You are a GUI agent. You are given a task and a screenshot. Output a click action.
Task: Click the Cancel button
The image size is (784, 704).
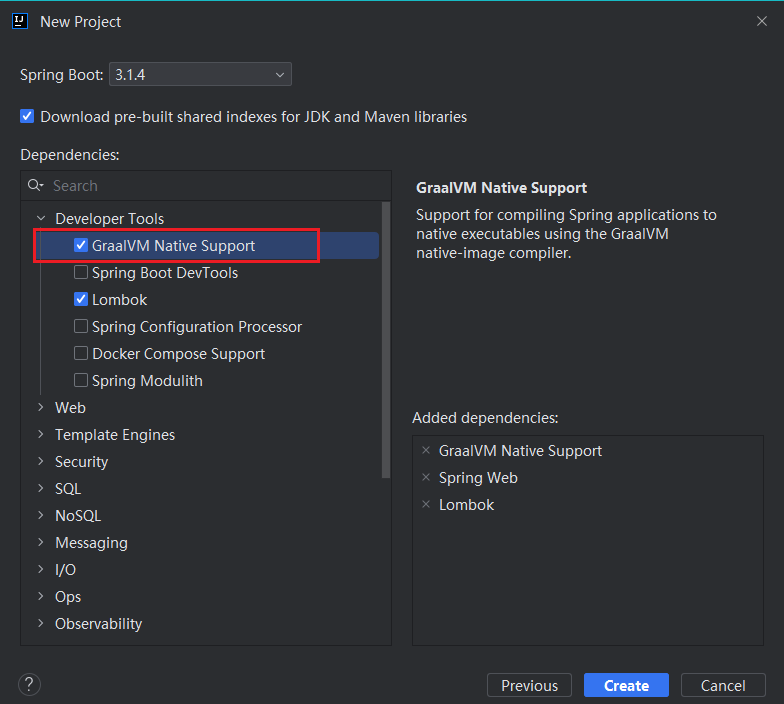coord(723,685)
